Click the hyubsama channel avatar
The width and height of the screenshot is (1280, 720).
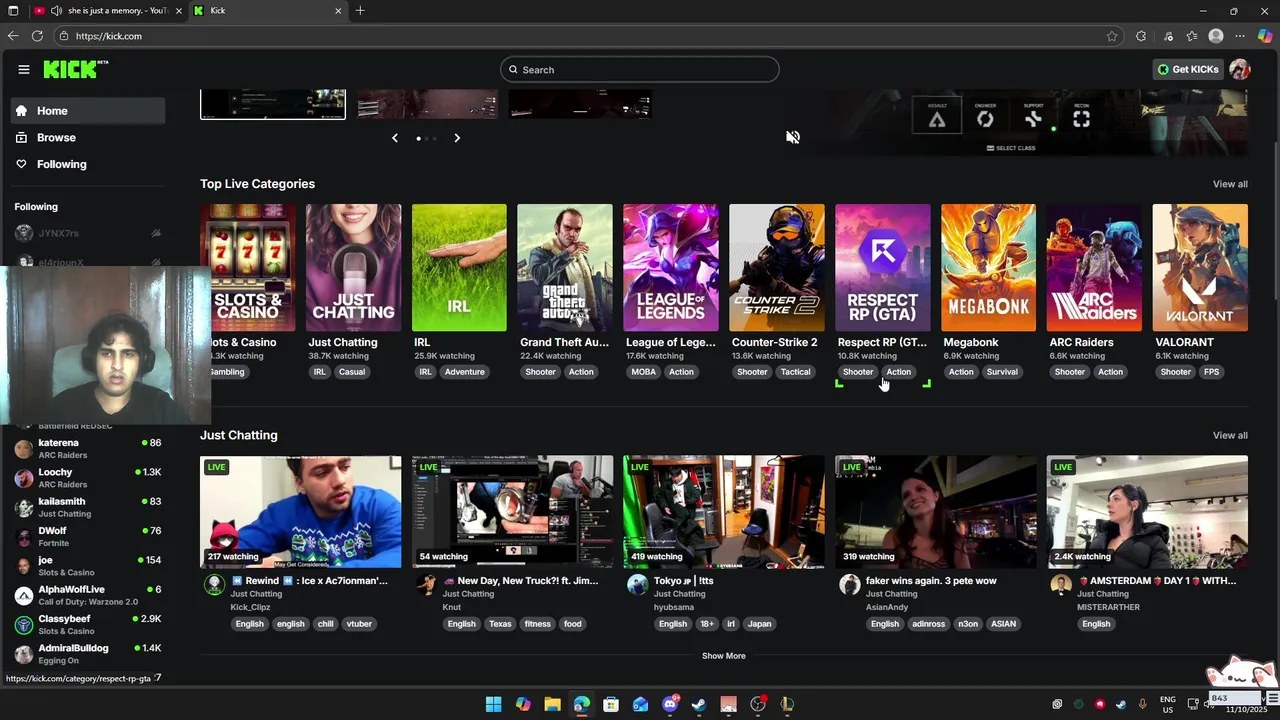[x=638, y=585]
